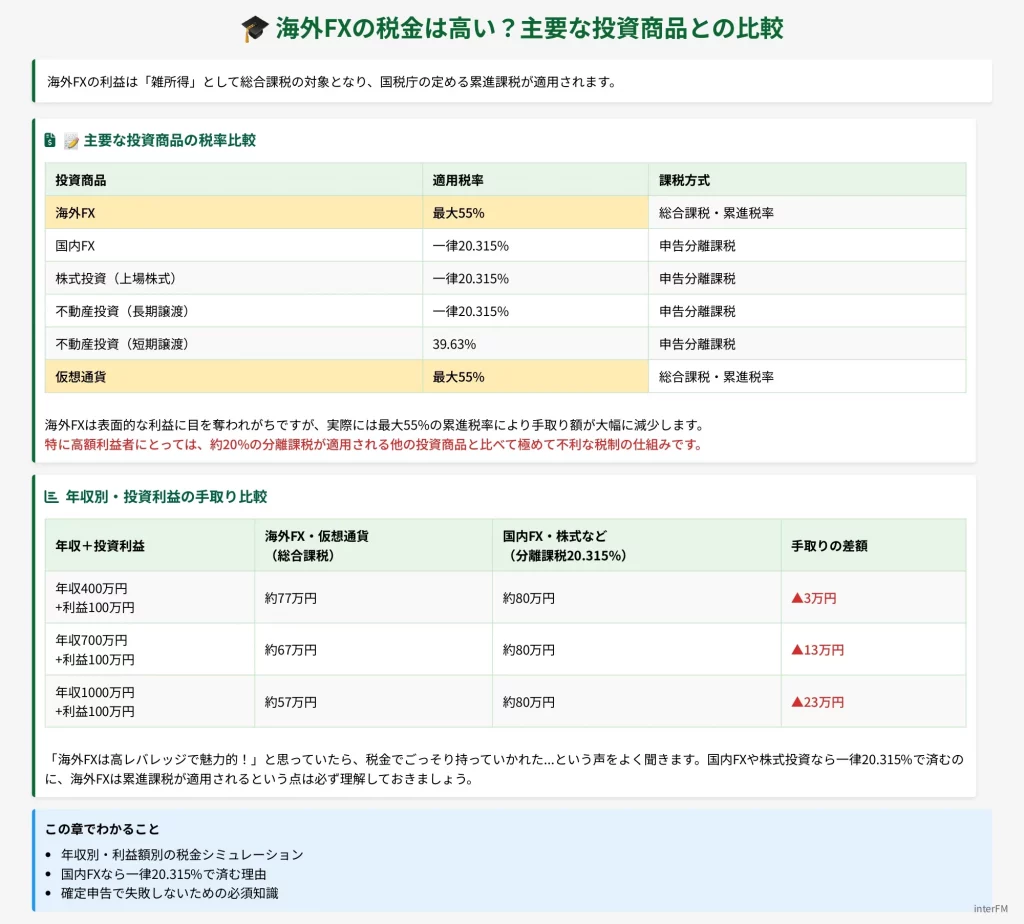Select the 課税方式 column header

tap(685, 180)
